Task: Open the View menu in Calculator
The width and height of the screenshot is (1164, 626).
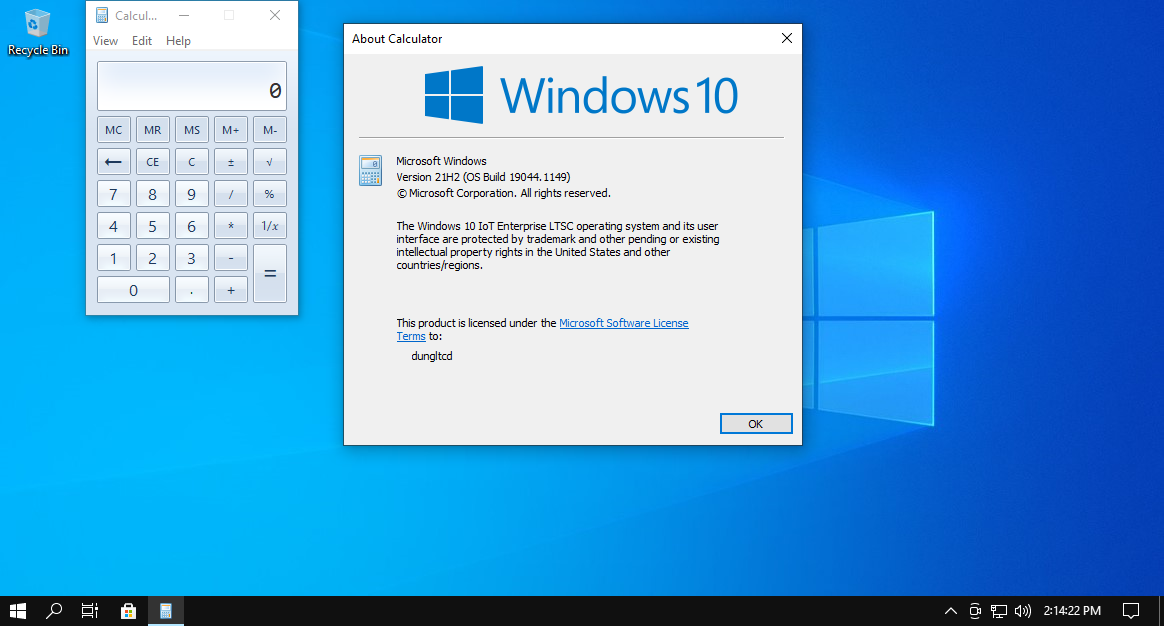Action: click(x=105, y=41)
